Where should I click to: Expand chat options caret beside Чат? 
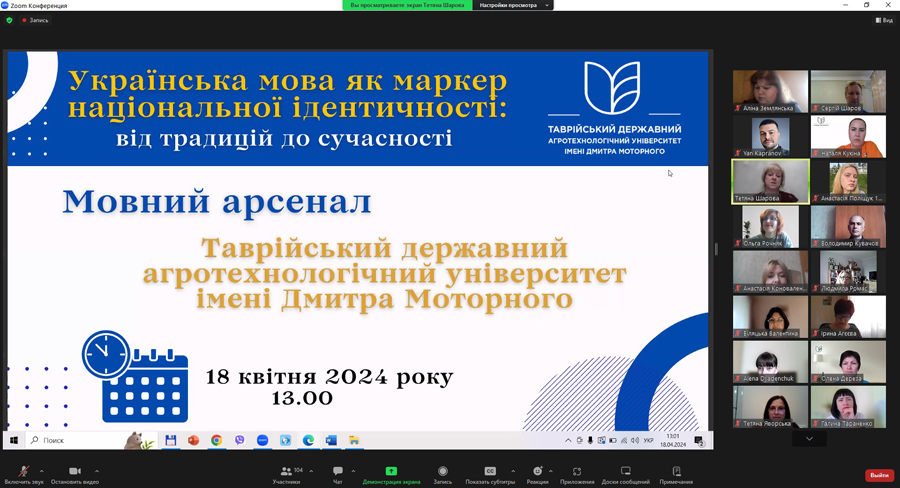coord(353,471)
